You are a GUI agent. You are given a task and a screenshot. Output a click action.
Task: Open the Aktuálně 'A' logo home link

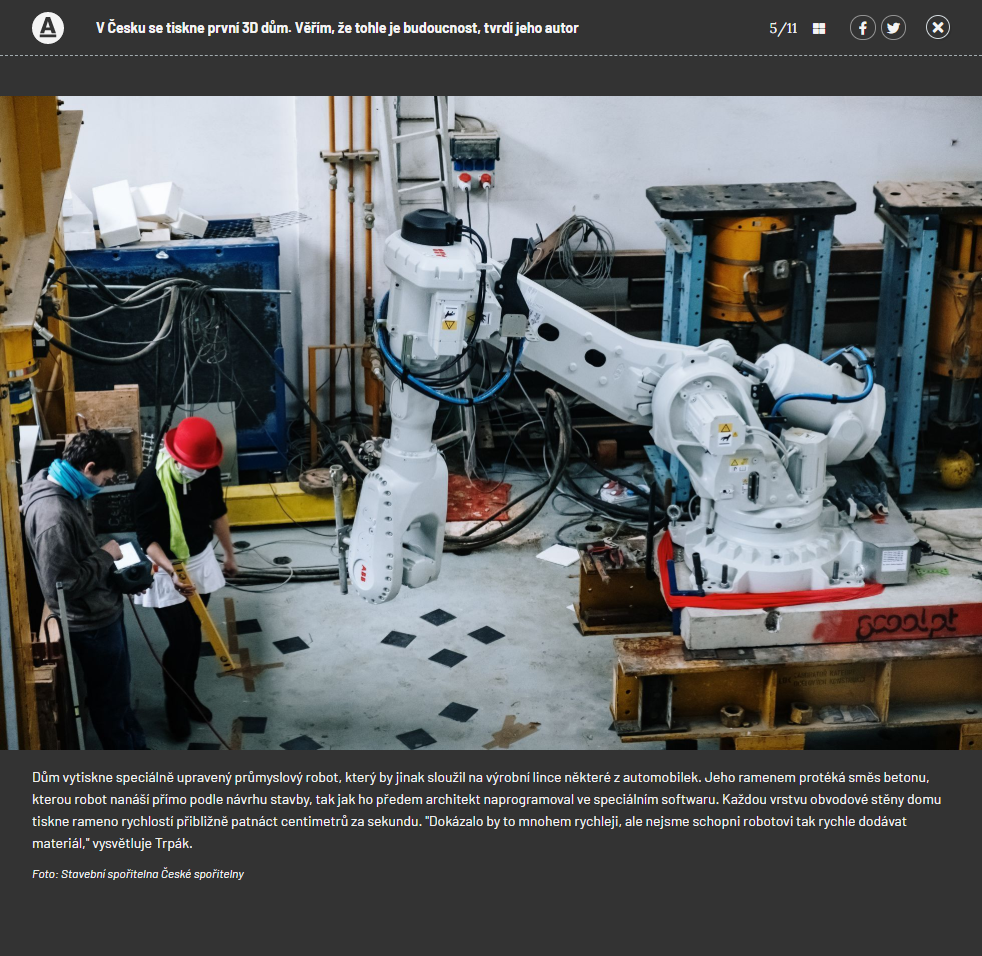click(x=48, y=28)
